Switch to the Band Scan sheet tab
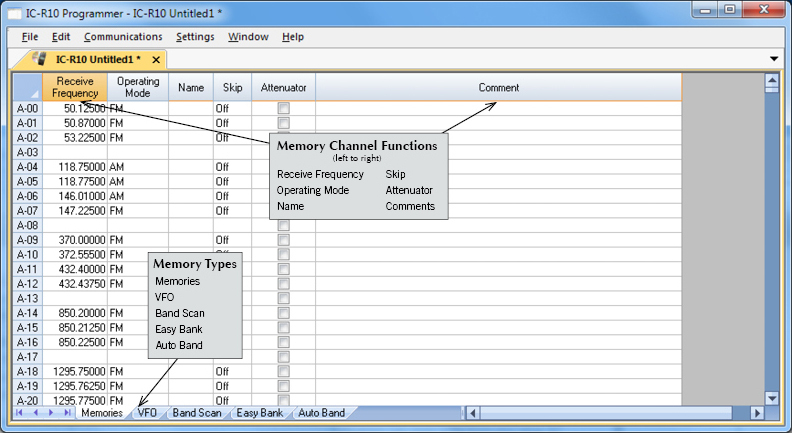This screenshot has height=433, width=792. [197, 413]
